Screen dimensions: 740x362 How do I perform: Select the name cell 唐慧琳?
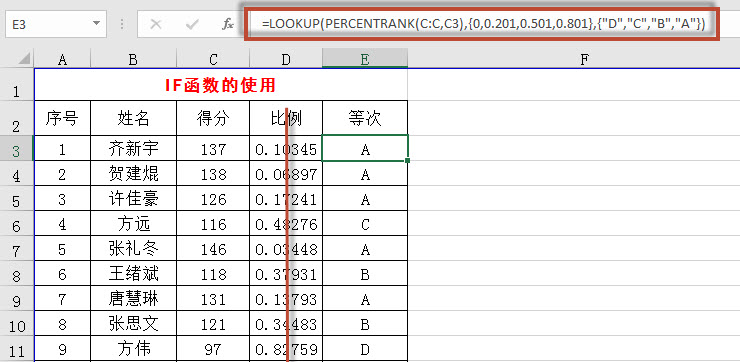133,298
